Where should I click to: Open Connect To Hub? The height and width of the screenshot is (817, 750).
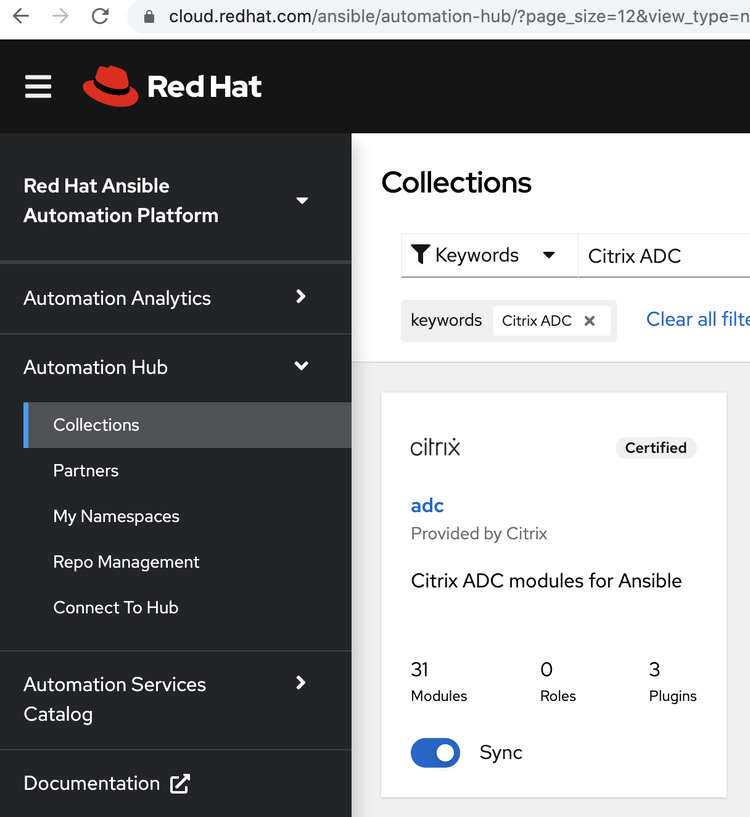[x=116, y=608]
